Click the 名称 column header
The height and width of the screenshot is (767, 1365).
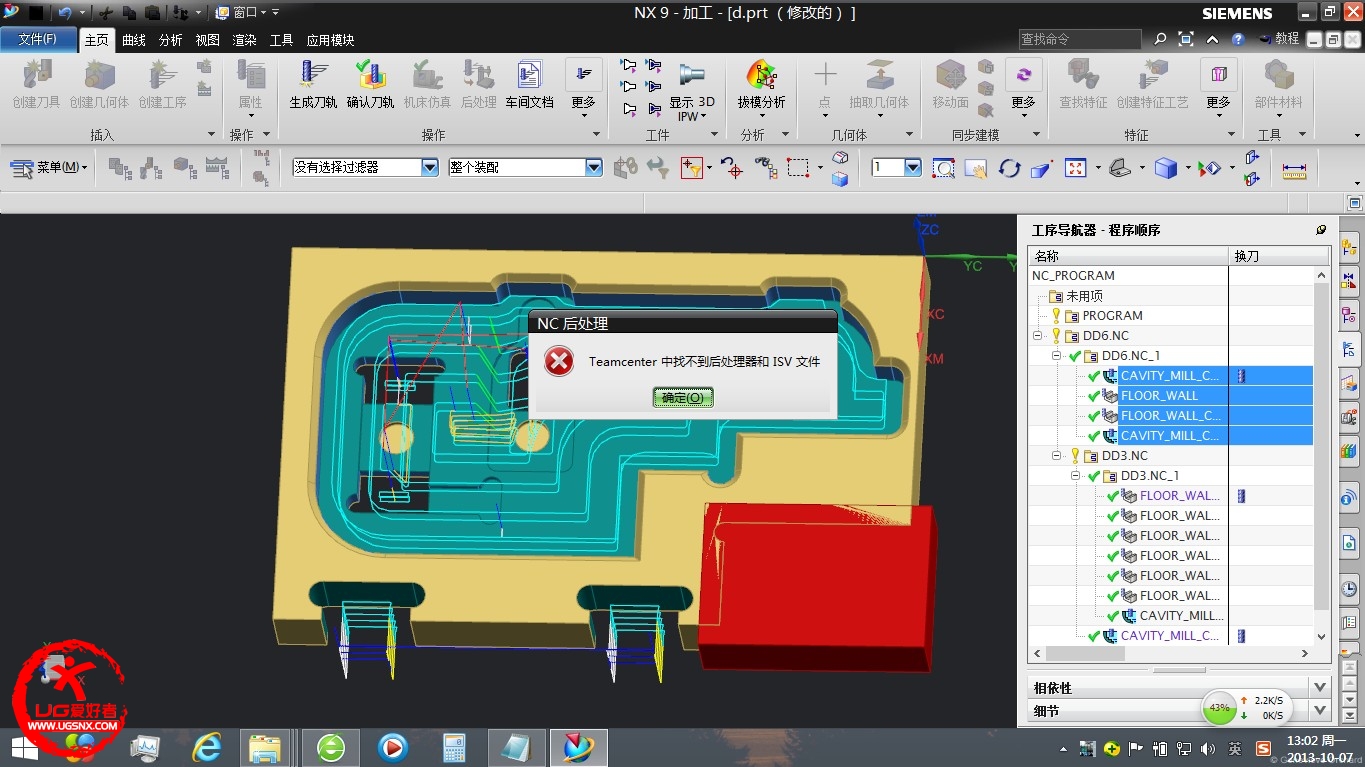coord(1128,256)
